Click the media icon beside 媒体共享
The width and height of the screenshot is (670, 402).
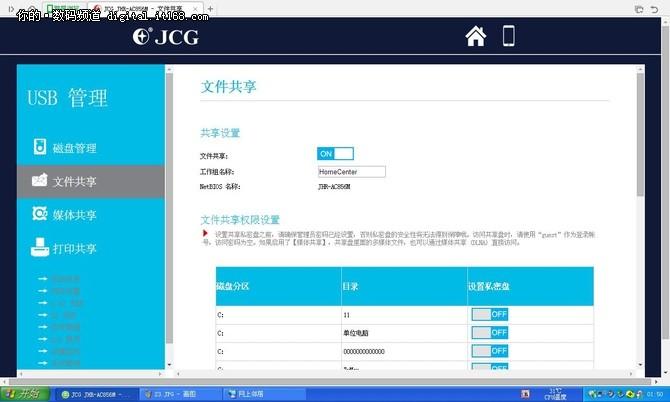point(40,213)
